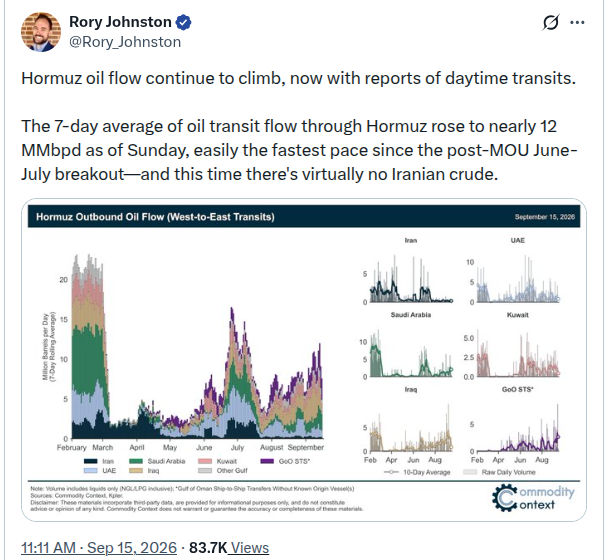Click the Hormuz Outbound Oil Flow title banner
This screenshot has width=611, height=560.
[304, 217]
